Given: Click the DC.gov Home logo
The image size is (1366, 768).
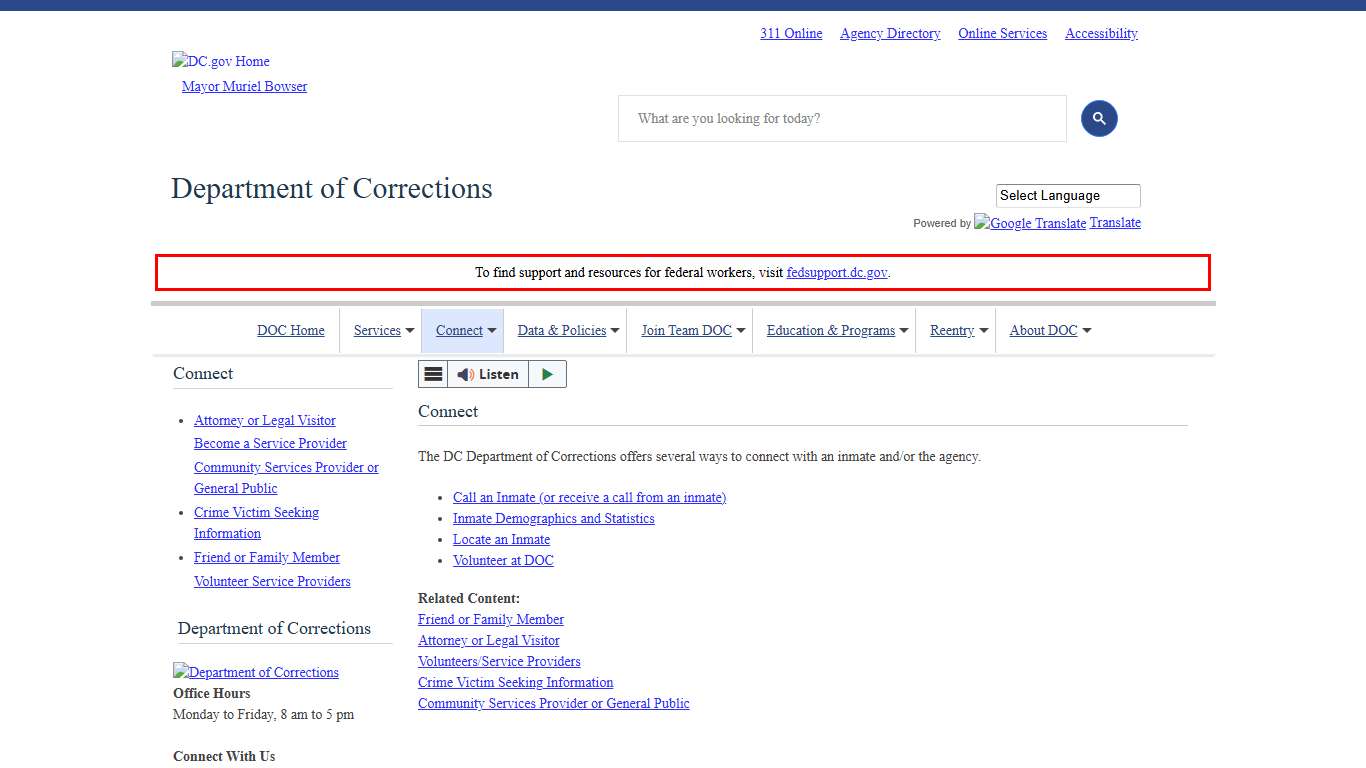Looking at the screenshot, I should point(221,61).
